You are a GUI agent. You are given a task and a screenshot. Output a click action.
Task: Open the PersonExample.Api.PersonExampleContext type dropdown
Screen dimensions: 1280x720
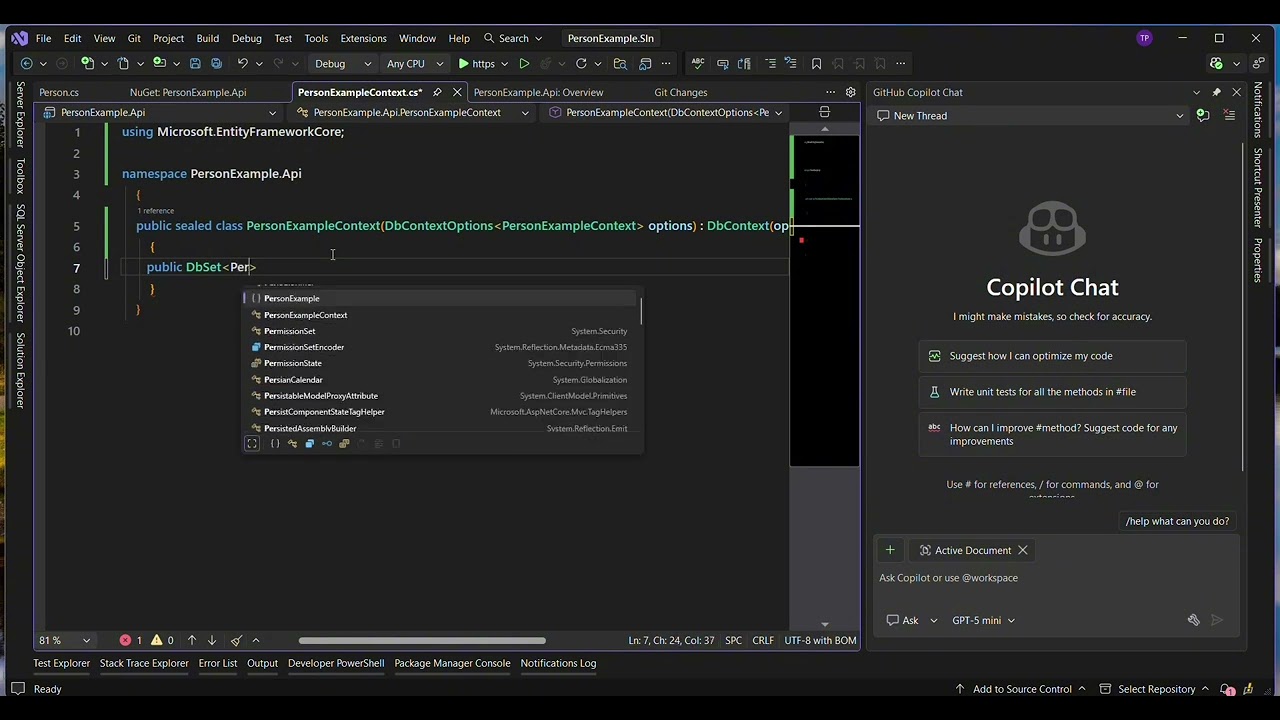tap(415, 112)
